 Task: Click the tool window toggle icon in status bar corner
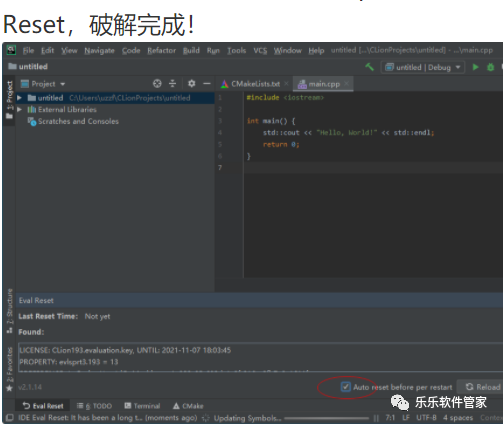point(10,417)
